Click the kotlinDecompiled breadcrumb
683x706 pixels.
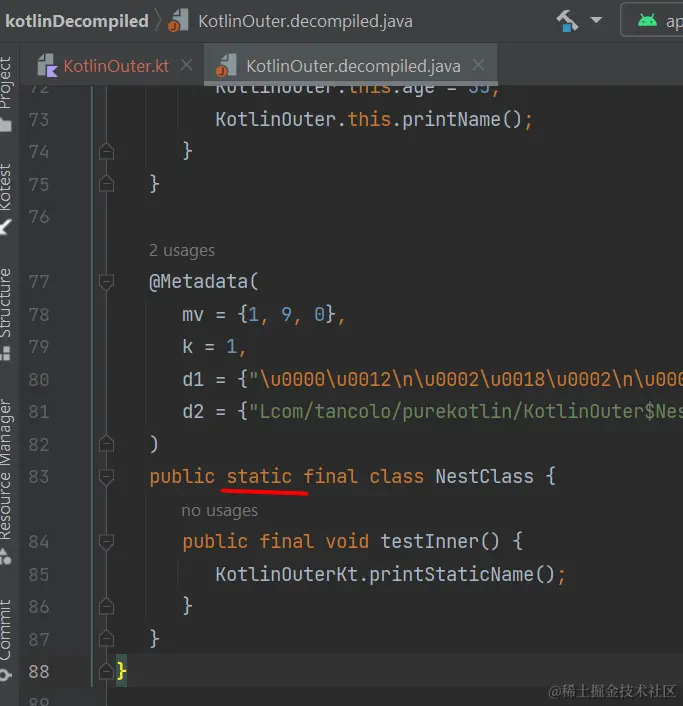click(x=77, y=21)
